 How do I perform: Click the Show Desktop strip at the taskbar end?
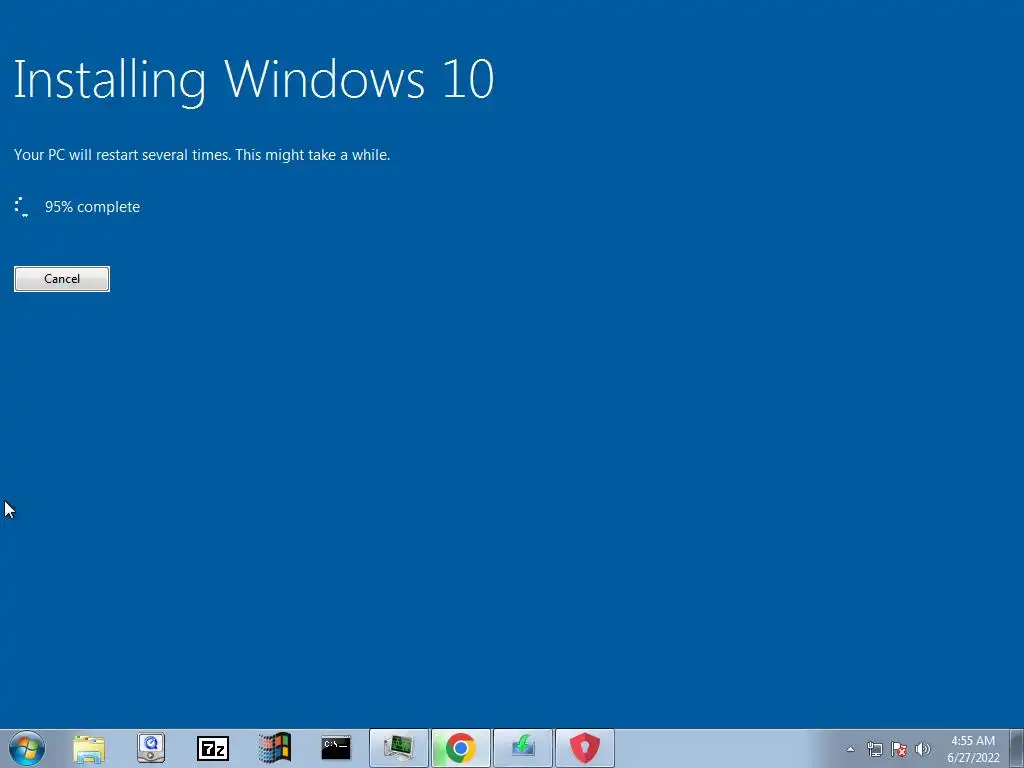[1017, 749]
